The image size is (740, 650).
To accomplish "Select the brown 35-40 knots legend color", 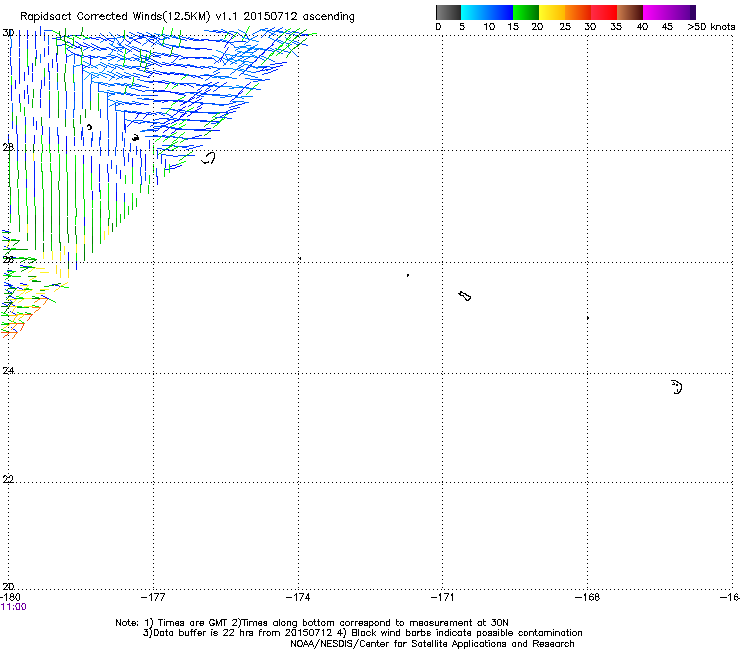I will (630, 12).
